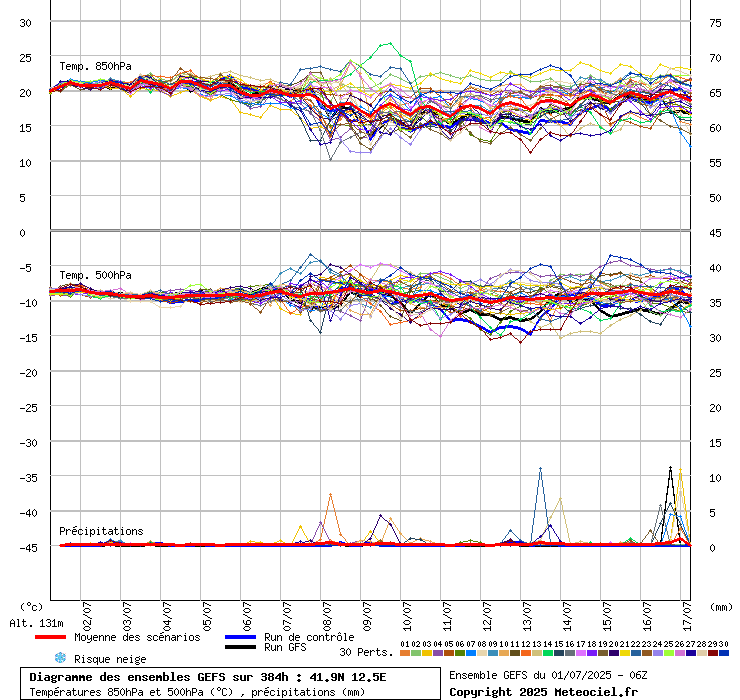Click the 17/07 date axis label
Viewport: 740px width, 700px height.
[687, 616]
